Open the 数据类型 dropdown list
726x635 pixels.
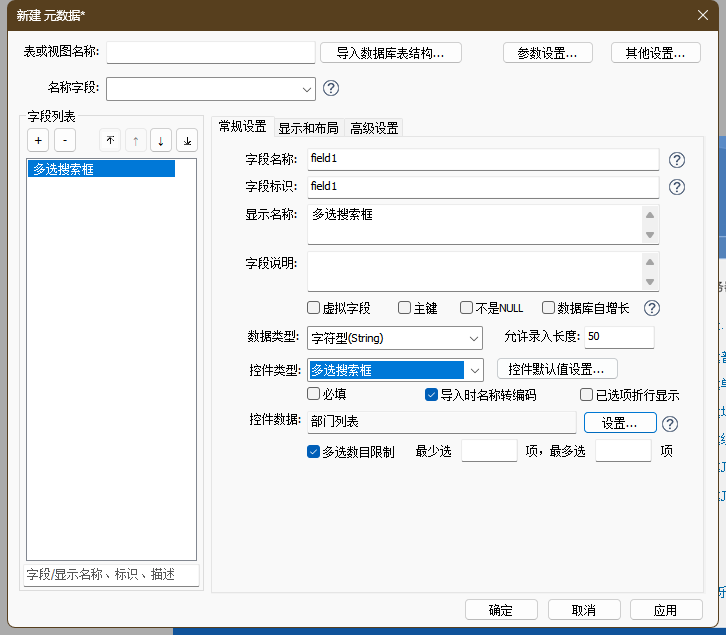(473, 338)
